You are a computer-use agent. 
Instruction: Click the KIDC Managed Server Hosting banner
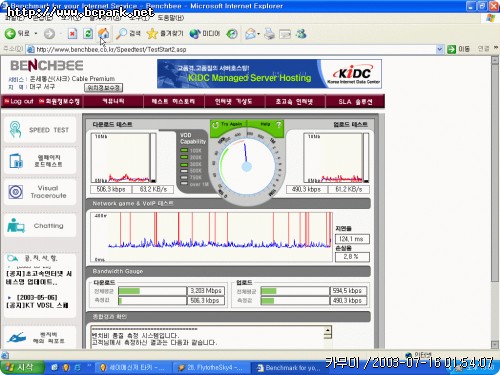pyautogui.click(x=269, y=74)
